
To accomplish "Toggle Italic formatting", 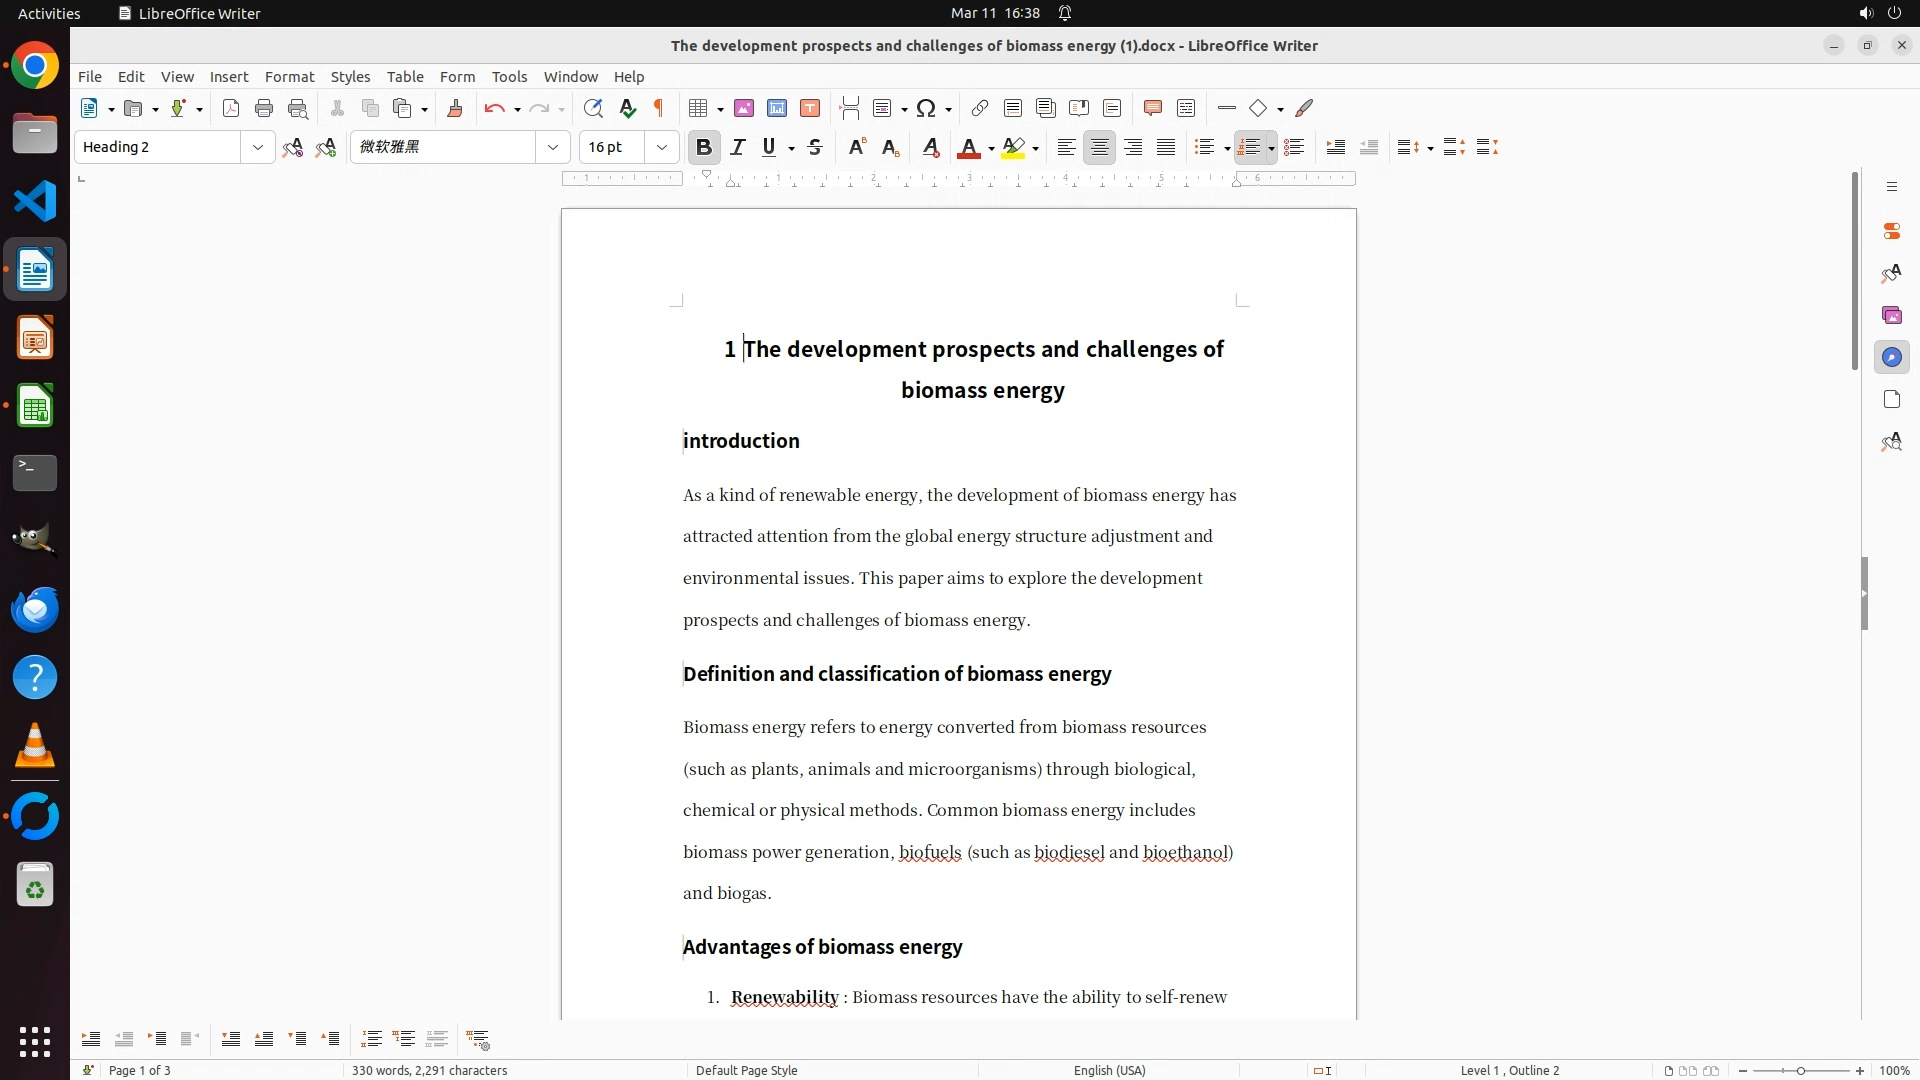I will pyautogui.click(x=738, y=147).
